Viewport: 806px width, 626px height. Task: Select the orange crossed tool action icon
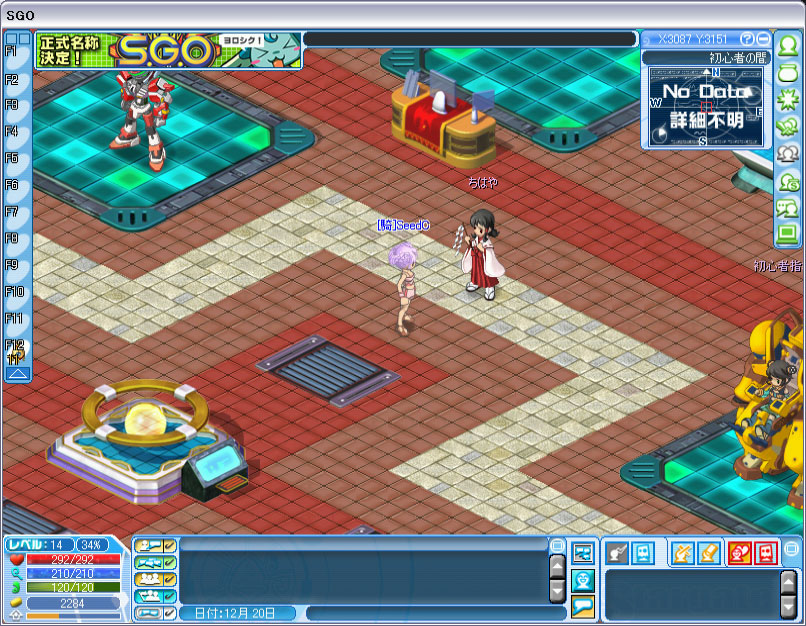coord(683,554)
